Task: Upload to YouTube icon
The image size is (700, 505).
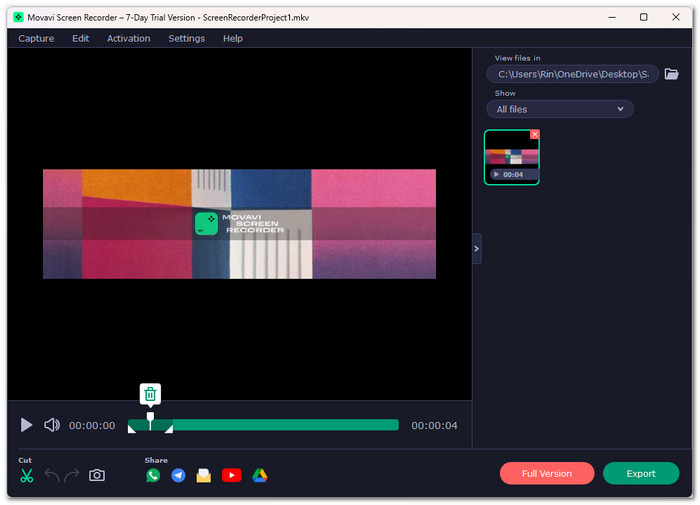Action: point(232,476)
